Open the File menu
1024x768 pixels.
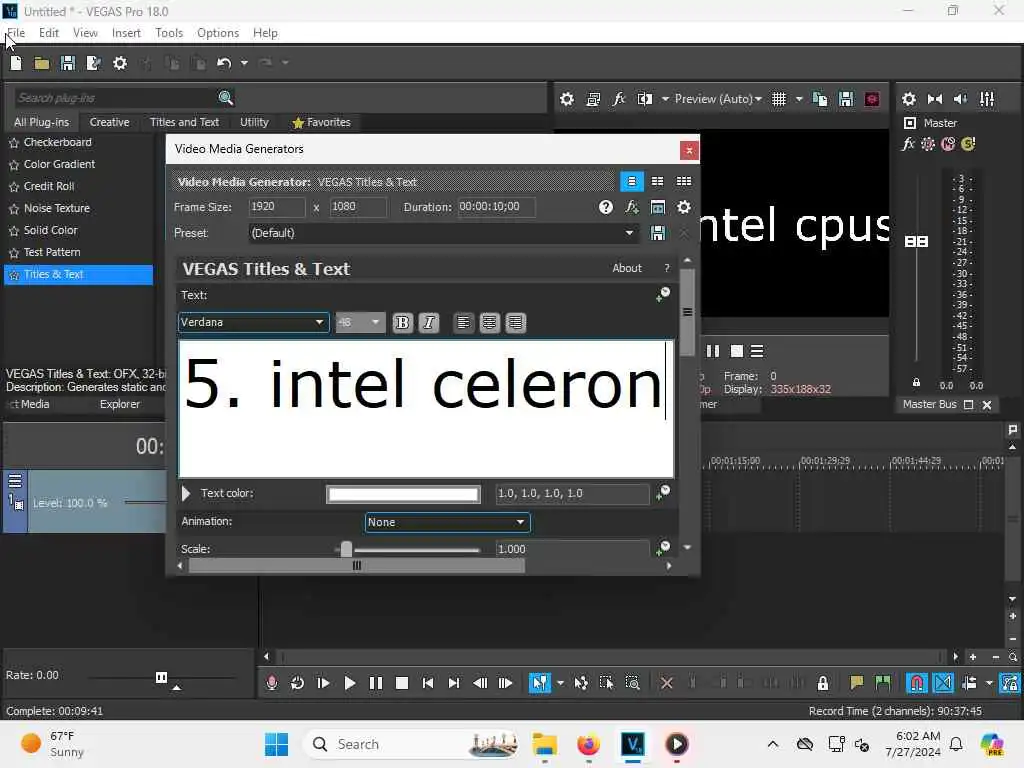[16, 33]
